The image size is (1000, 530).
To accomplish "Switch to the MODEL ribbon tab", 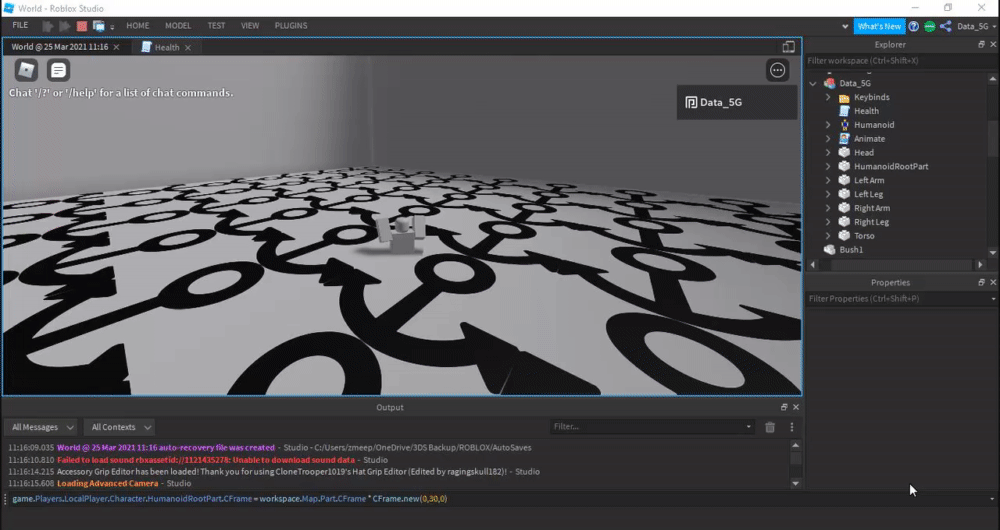I will (x=178, y=26).
